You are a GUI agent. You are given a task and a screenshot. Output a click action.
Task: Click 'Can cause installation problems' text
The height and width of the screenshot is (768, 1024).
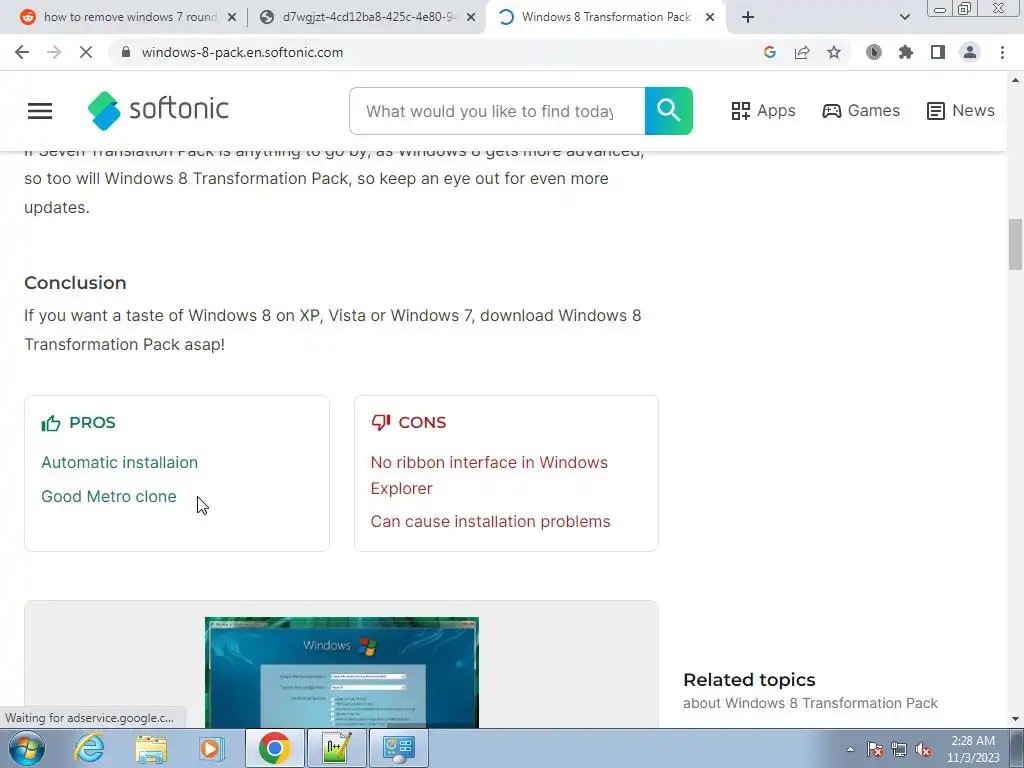pyautogui.click(x=490, y=521)
